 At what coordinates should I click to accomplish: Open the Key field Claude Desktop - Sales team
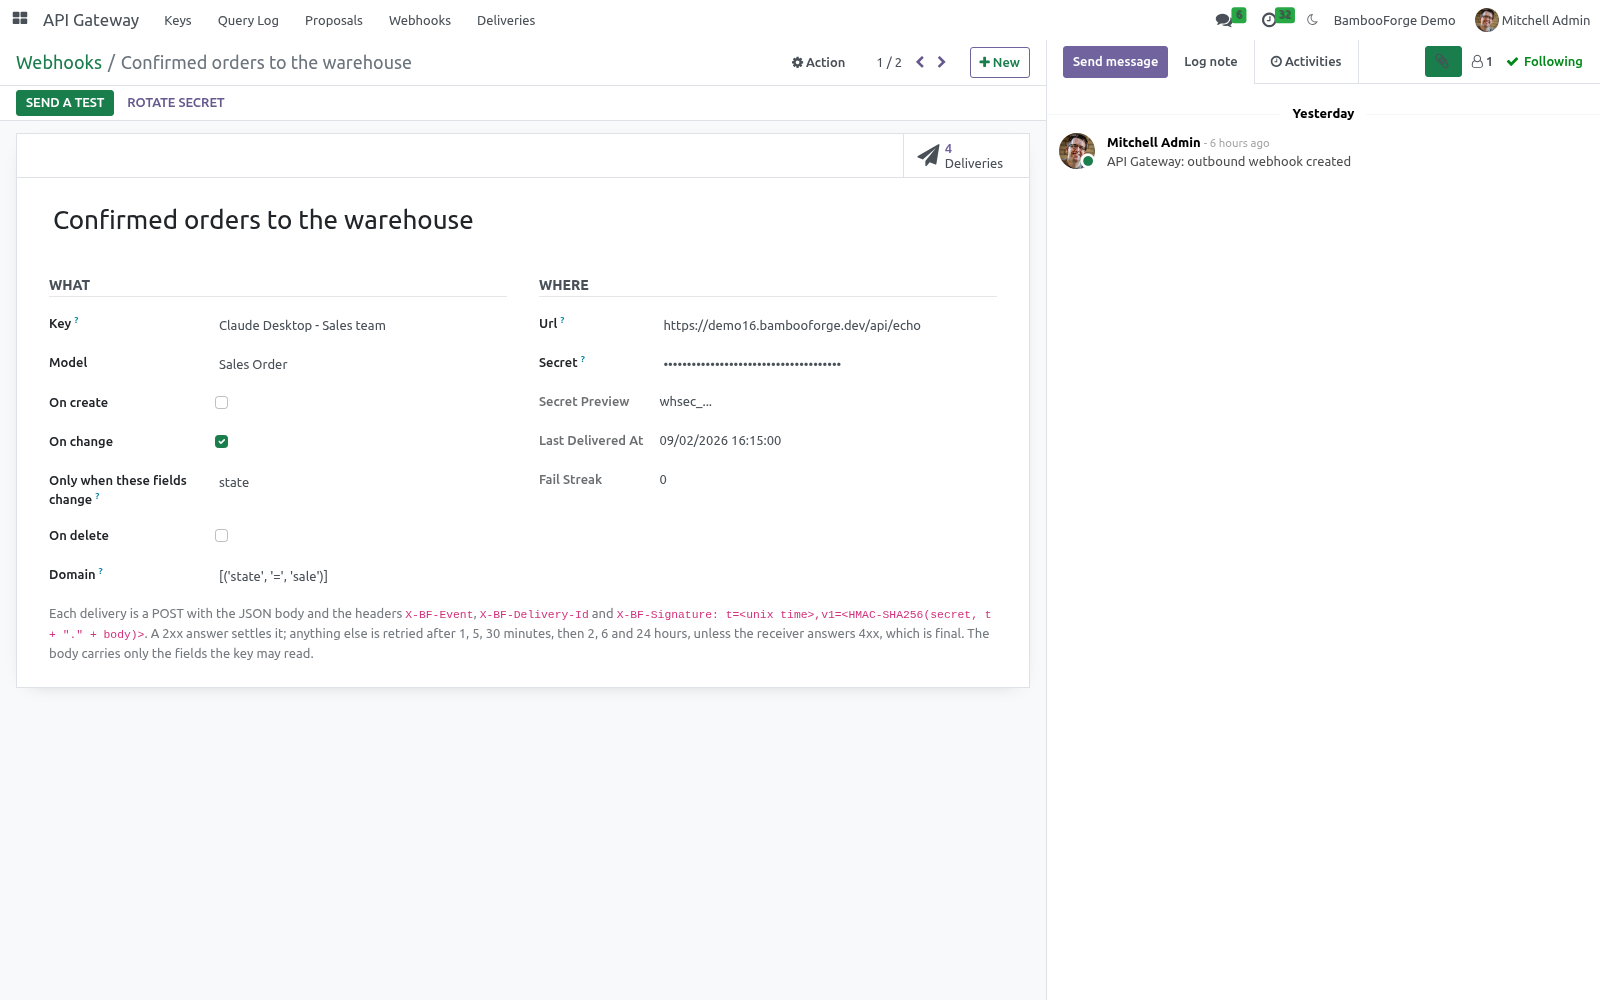click(x=362, y=326)
